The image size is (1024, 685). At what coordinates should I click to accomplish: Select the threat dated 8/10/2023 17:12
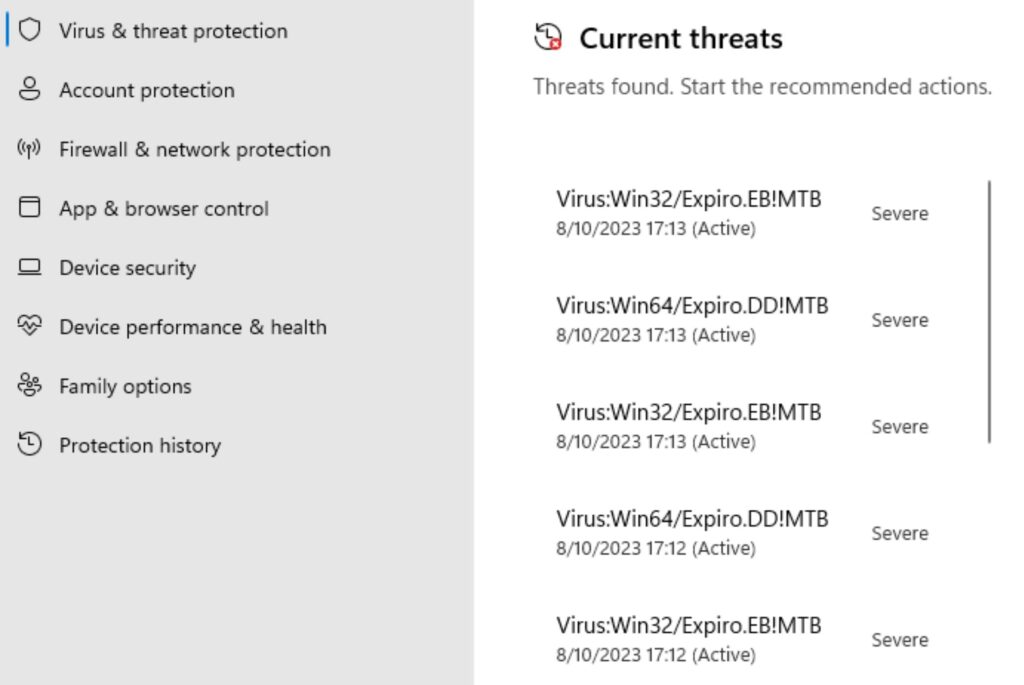693,519
